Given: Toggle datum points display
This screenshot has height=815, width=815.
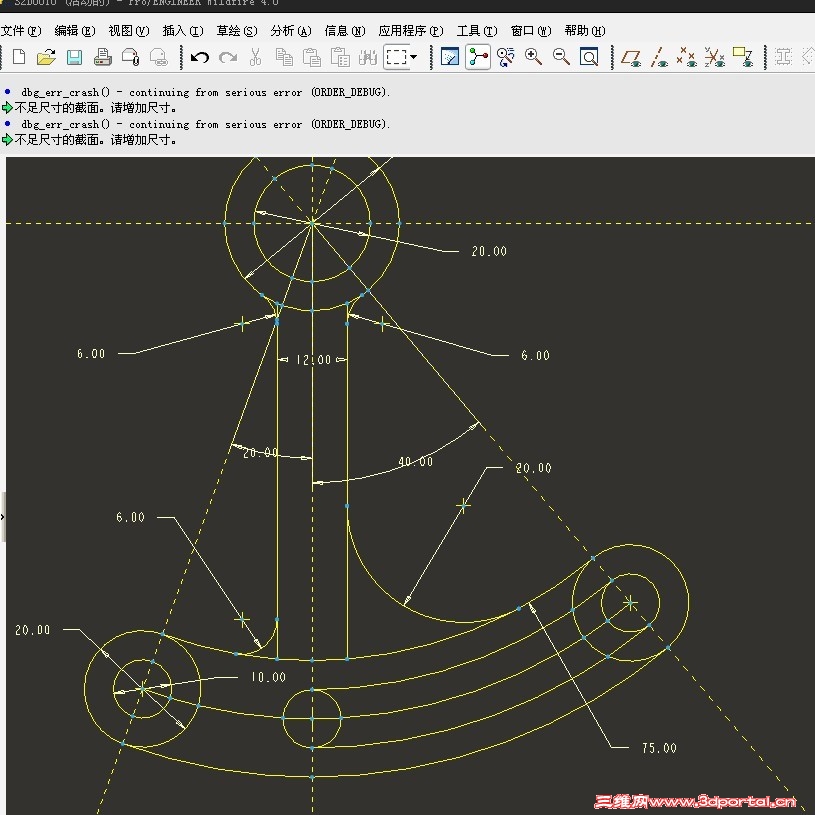Looking at the screenshot, I should pyautogui.click(x=687, y=57).
